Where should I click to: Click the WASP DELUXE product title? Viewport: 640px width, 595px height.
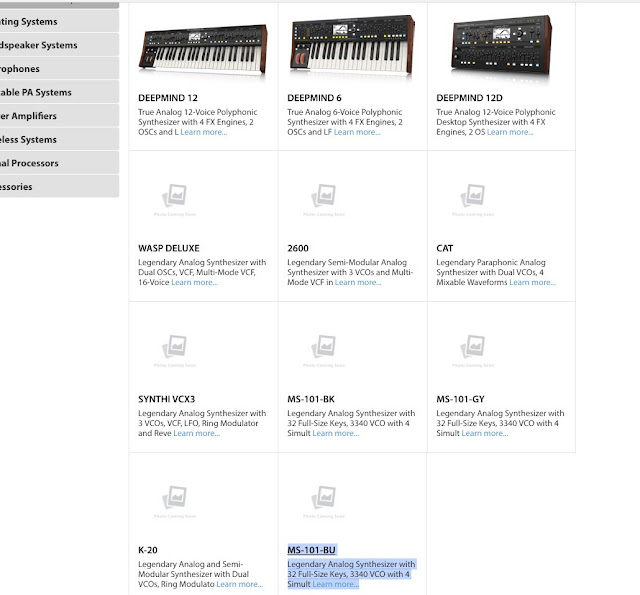tap(169, 248)
